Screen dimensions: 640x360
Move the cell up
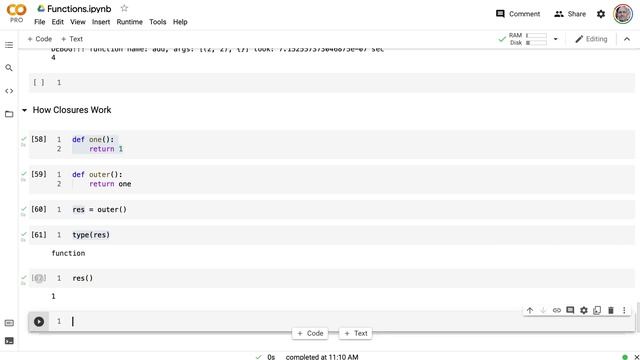[530, 310]
